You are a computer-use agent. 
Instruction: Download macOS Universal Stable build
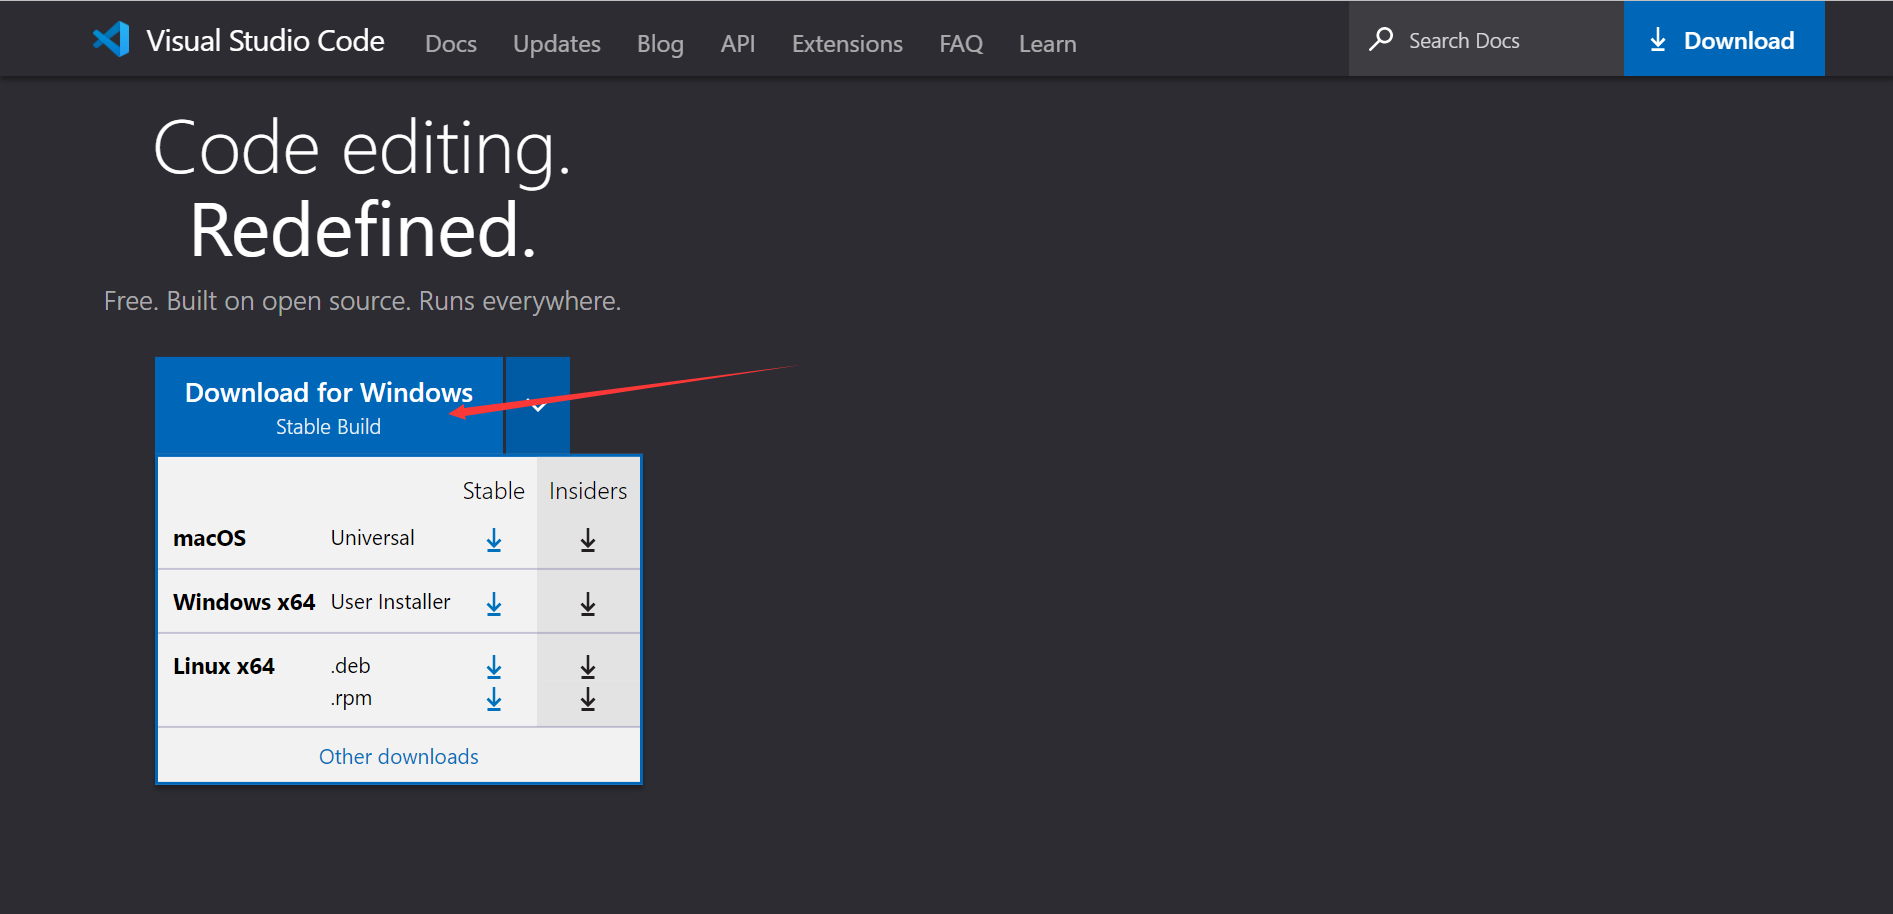click(x=494, y=540)
